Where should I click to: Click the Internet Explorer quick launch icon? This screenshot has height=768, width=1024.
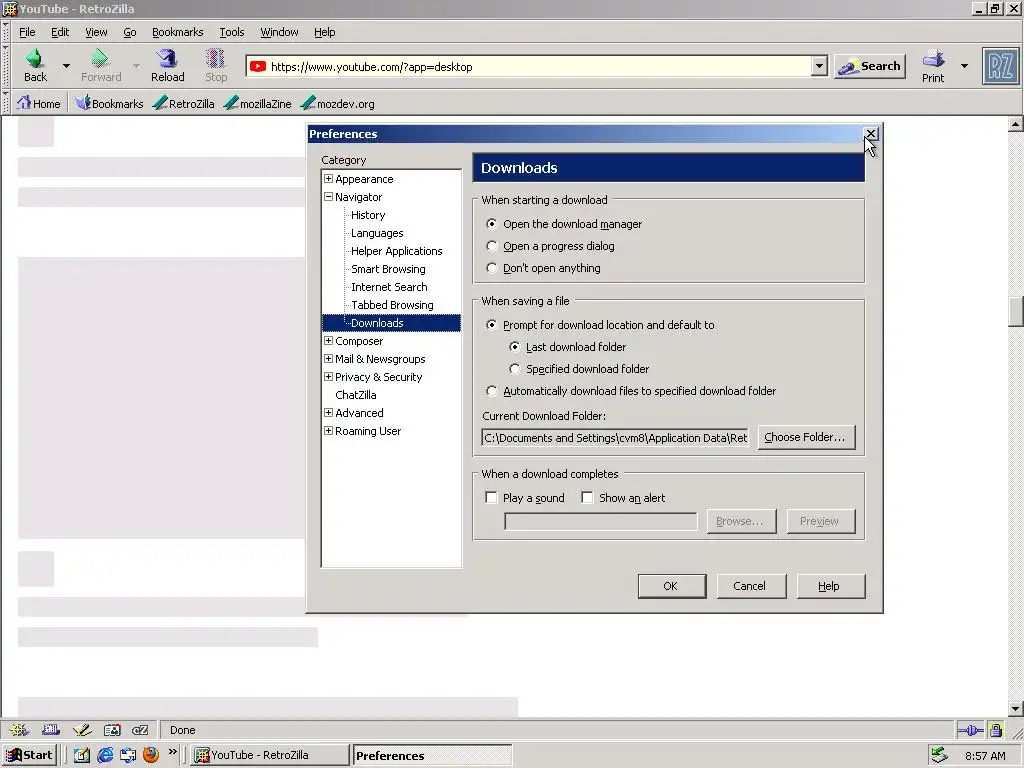tap(104, 755)
